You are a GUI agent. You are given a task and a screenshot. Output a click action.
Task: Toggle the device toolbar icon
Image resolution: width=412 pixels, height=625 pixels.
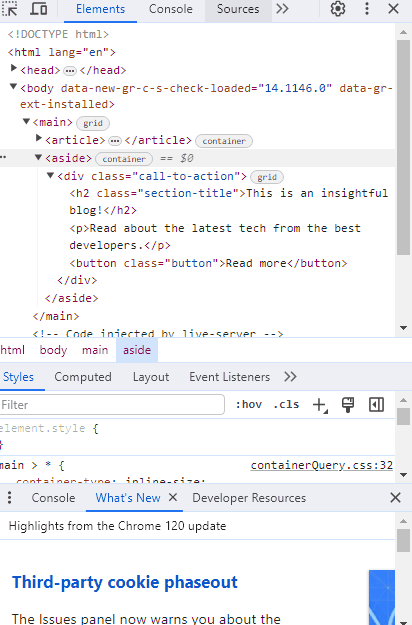pos(39,9)
